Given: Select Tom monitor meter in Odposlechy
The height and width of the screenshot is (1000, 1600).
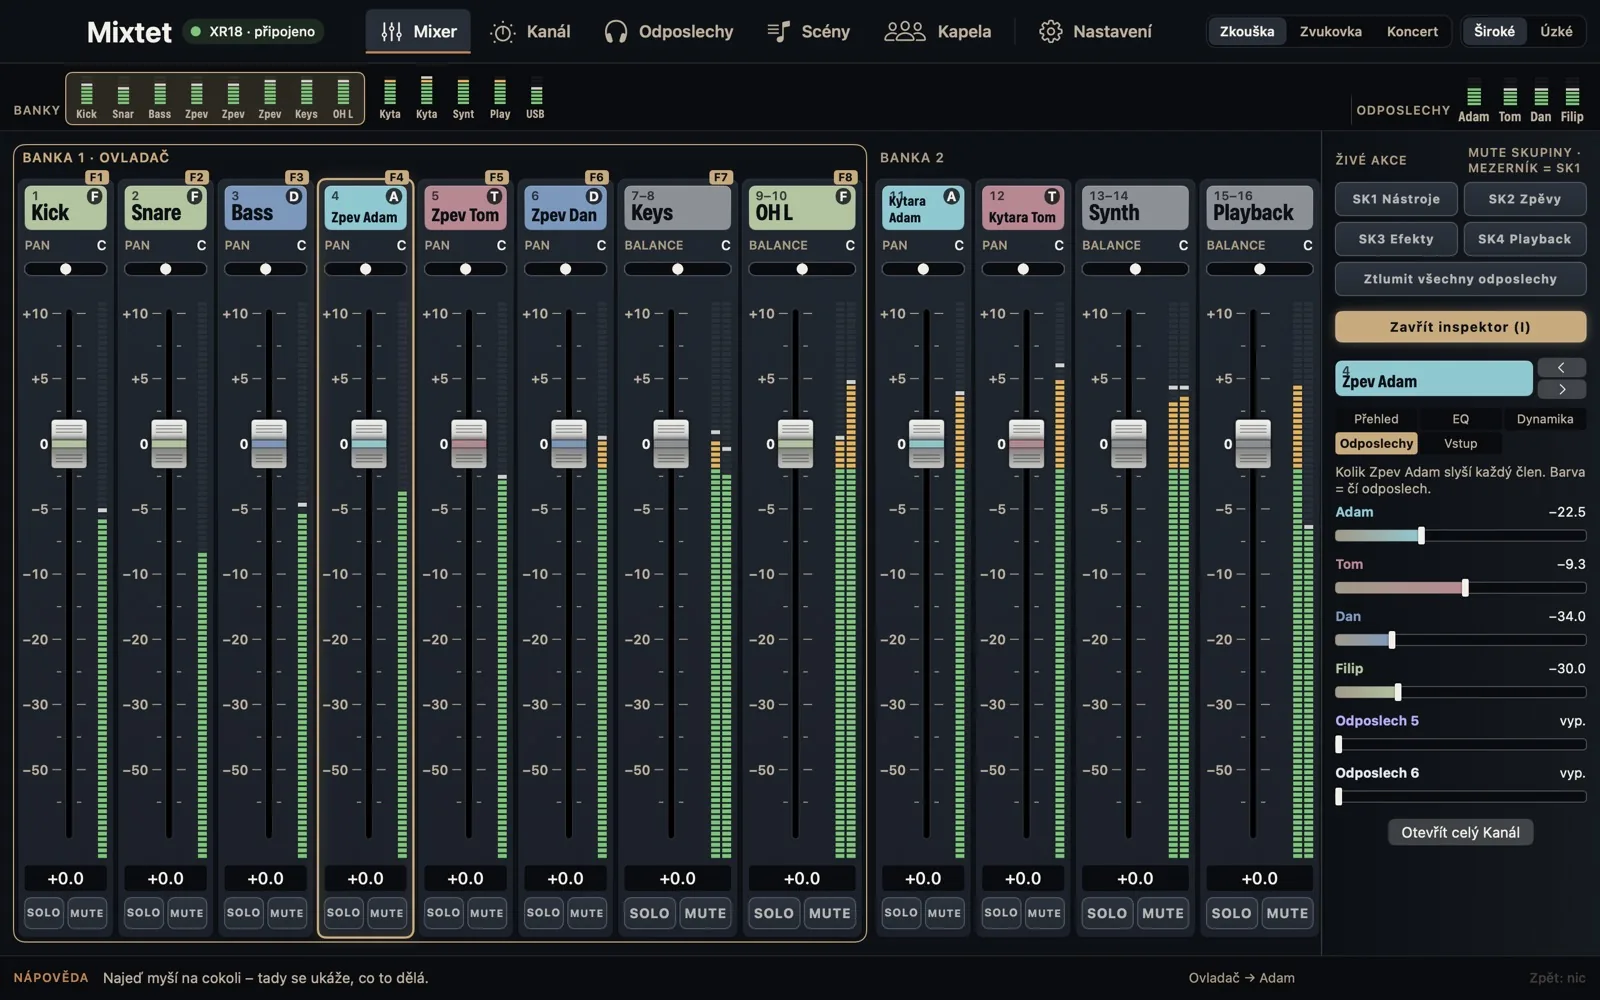Looking at the screenshot, I should pos(1510,102).
